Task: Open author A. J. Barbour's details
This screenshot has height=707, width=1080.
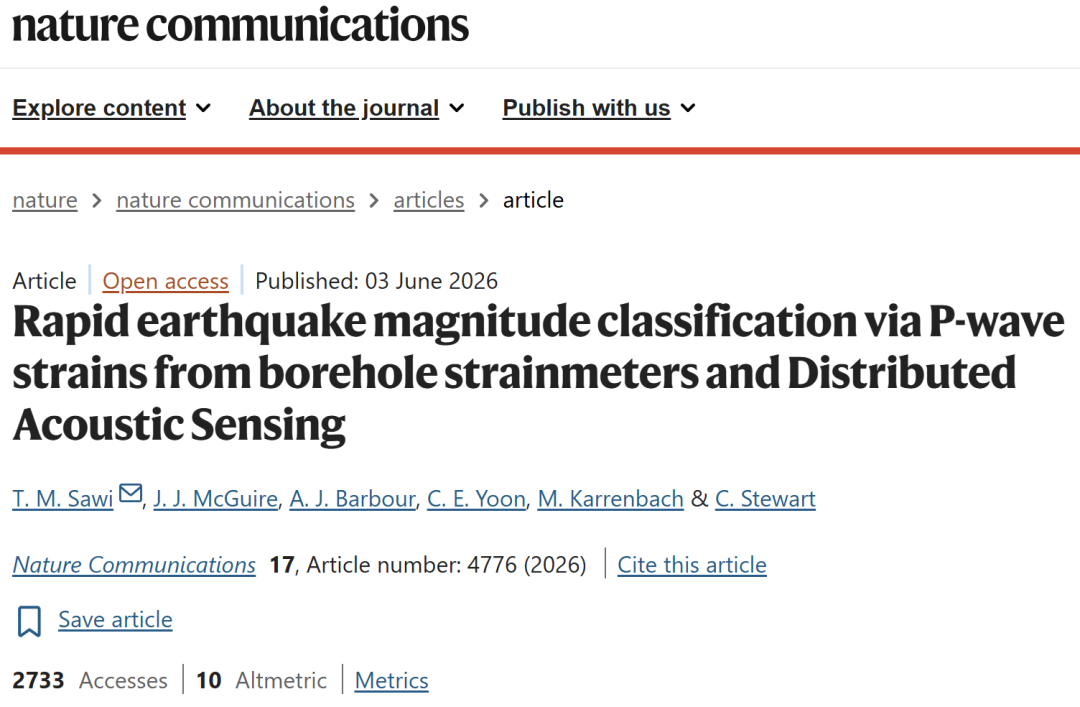Action: pos(353,498)
